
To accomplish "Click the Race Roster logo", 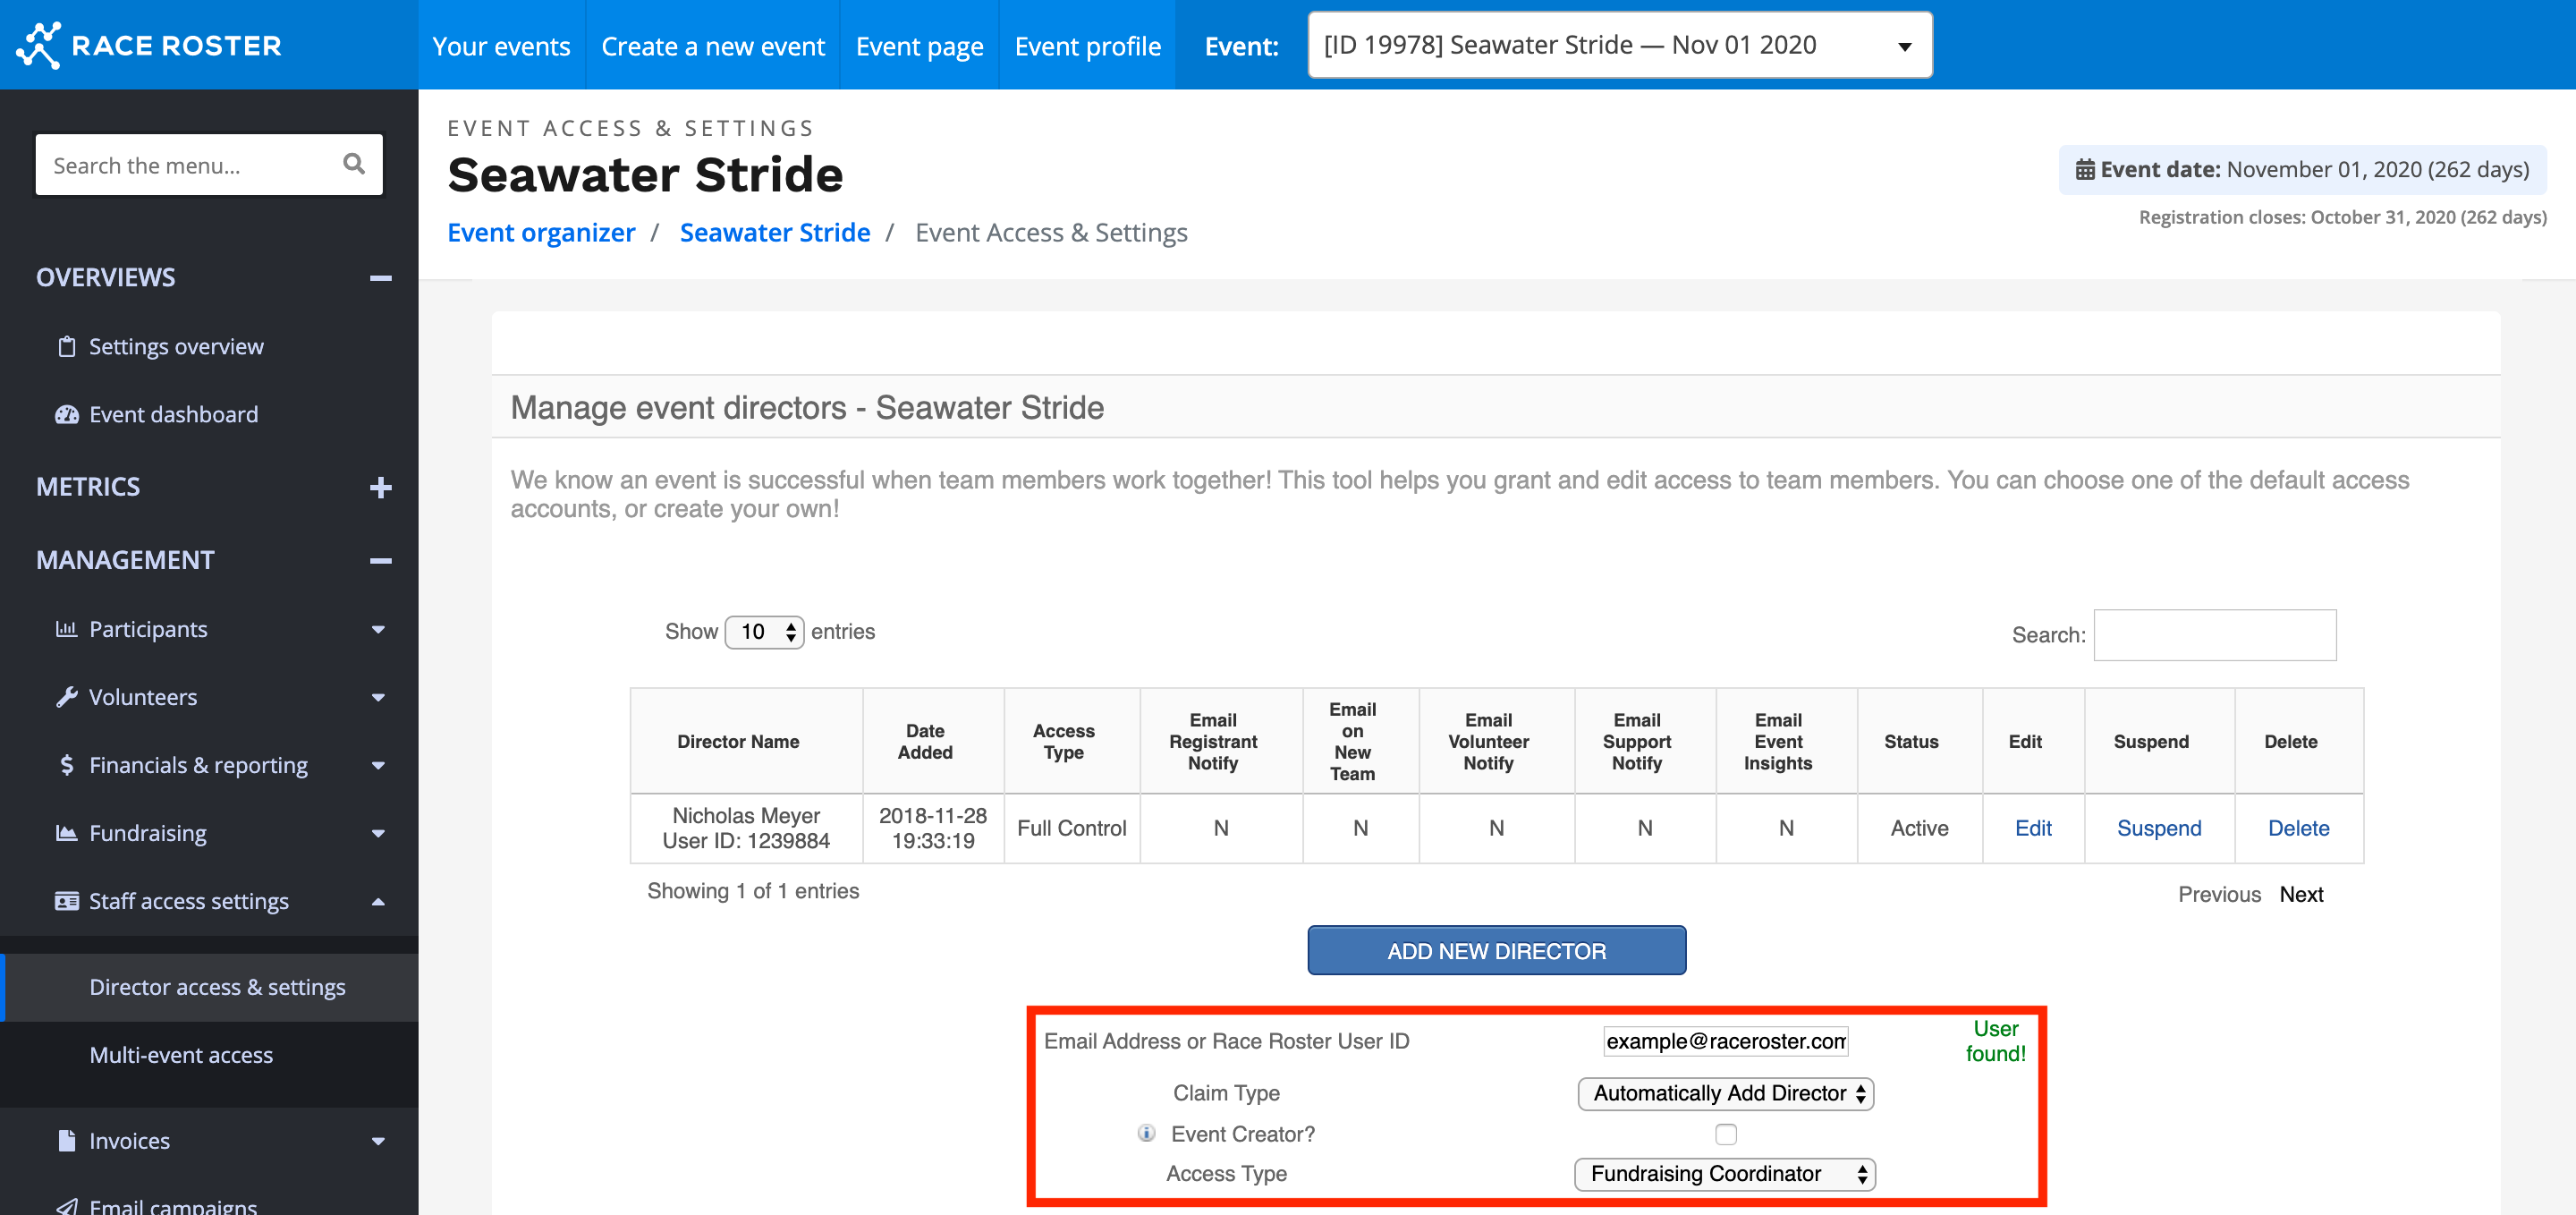I will [149, 45].
